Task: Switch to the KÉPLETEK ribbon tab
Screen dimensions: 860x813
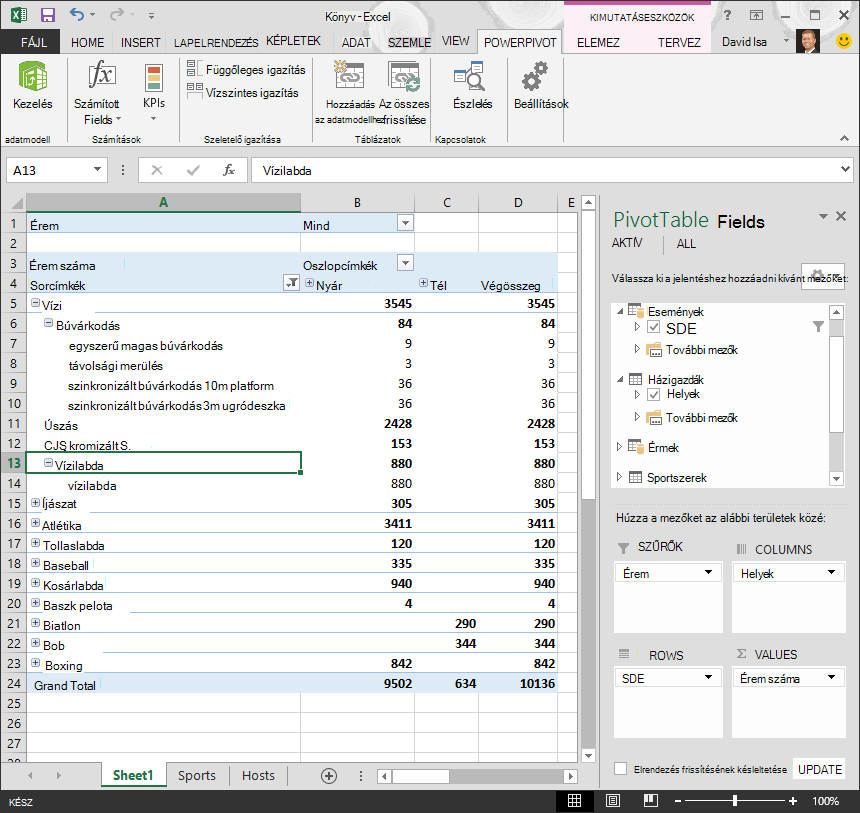Action: click(293, 41)
